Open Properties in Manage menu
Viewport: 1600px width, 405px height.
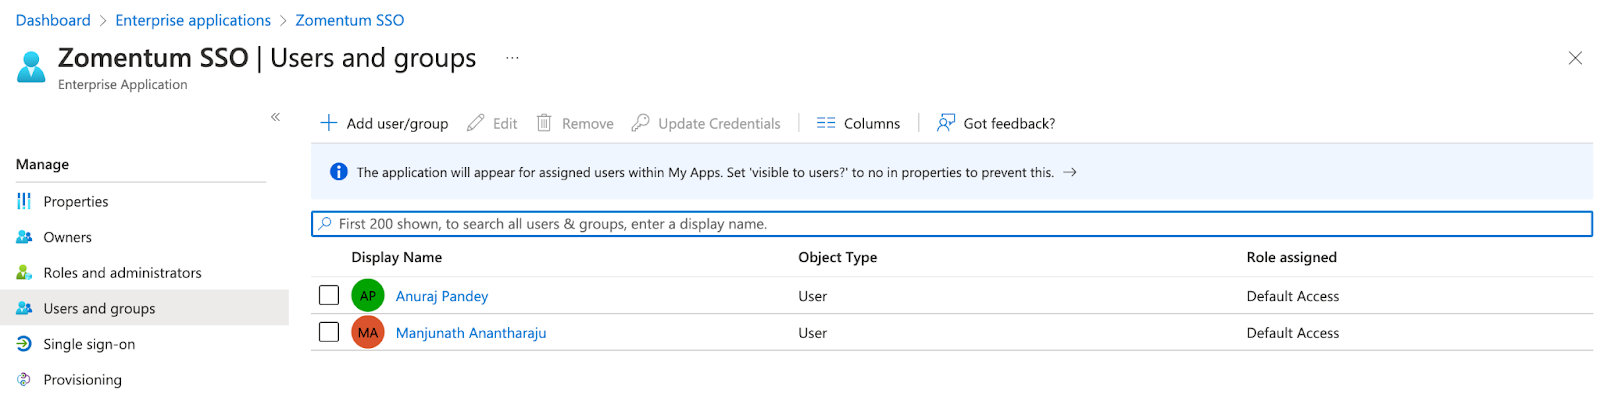point(76,201)
